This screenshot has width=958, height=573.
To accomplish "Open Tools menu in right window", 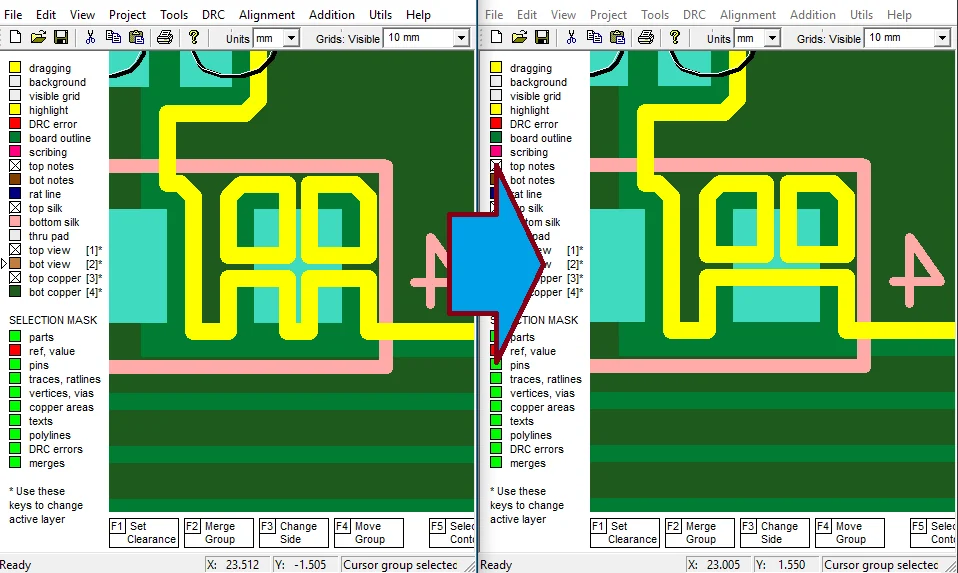I will [x=655, y=15].
